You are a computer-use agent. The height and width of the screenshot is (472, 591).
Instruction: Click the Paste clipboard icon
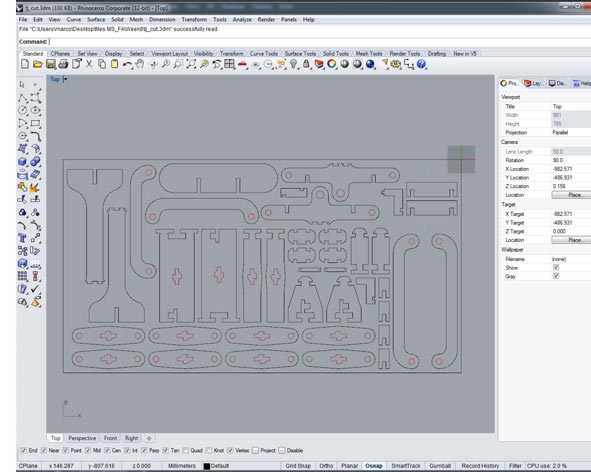(115, 64)
